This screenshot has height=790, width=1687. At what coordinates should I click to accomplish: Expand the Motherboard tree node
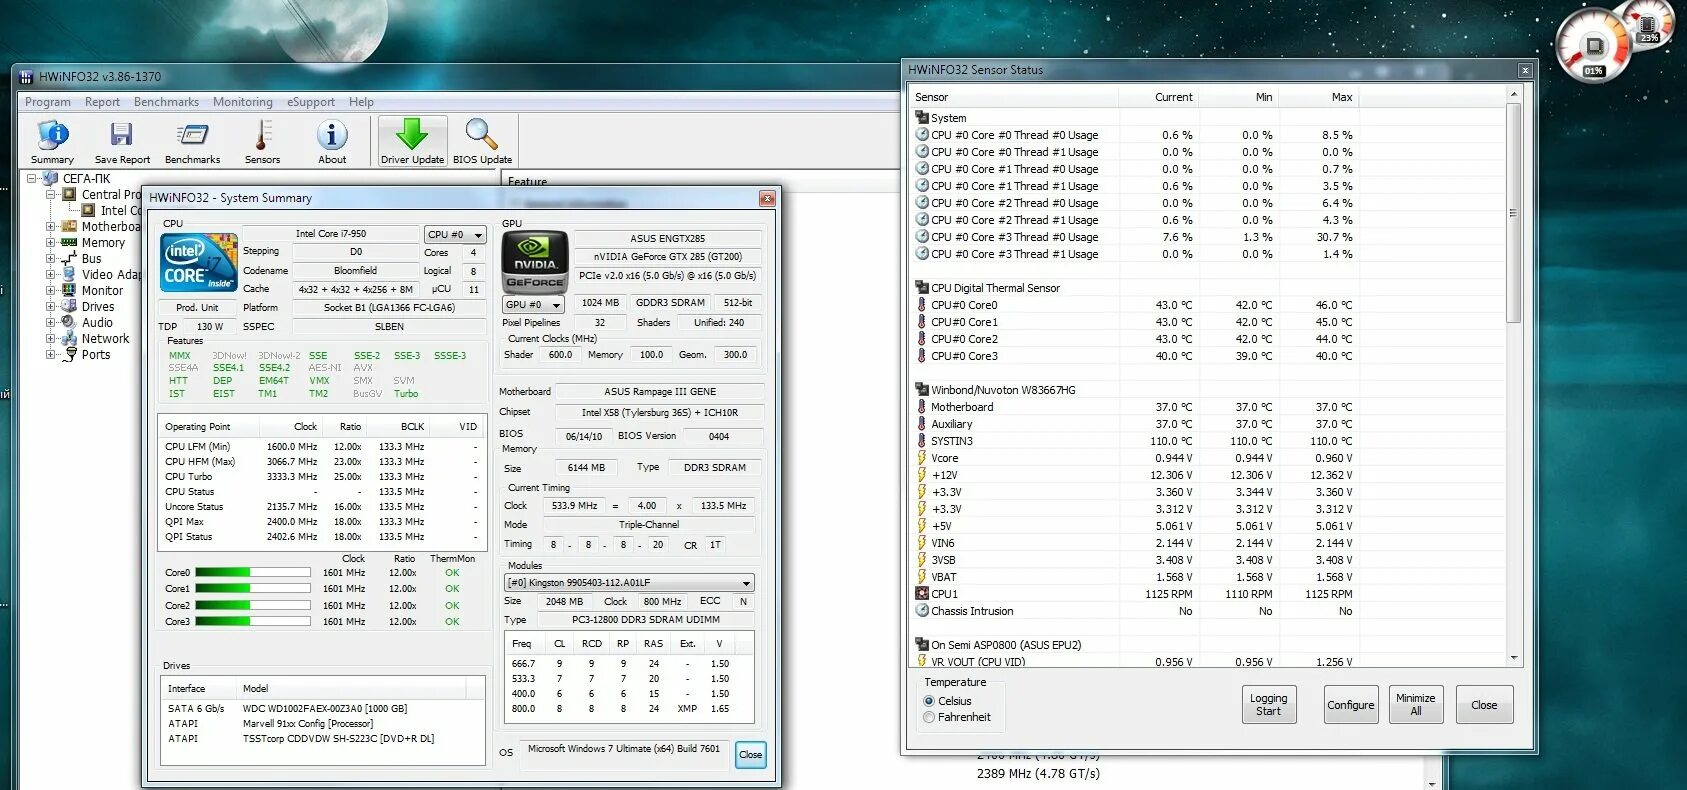tap(50, 227)
